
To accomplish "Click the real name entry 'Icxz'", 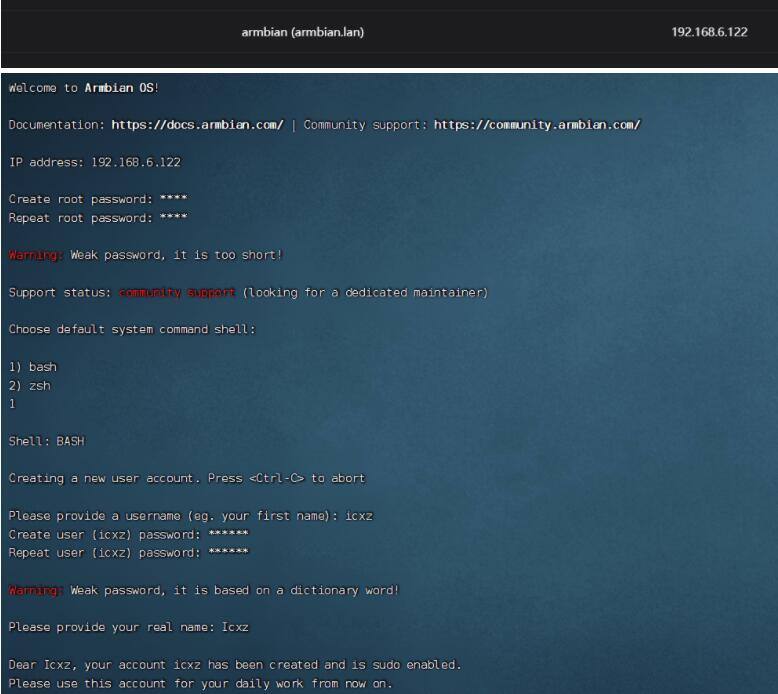I will (x=235, y=627).
